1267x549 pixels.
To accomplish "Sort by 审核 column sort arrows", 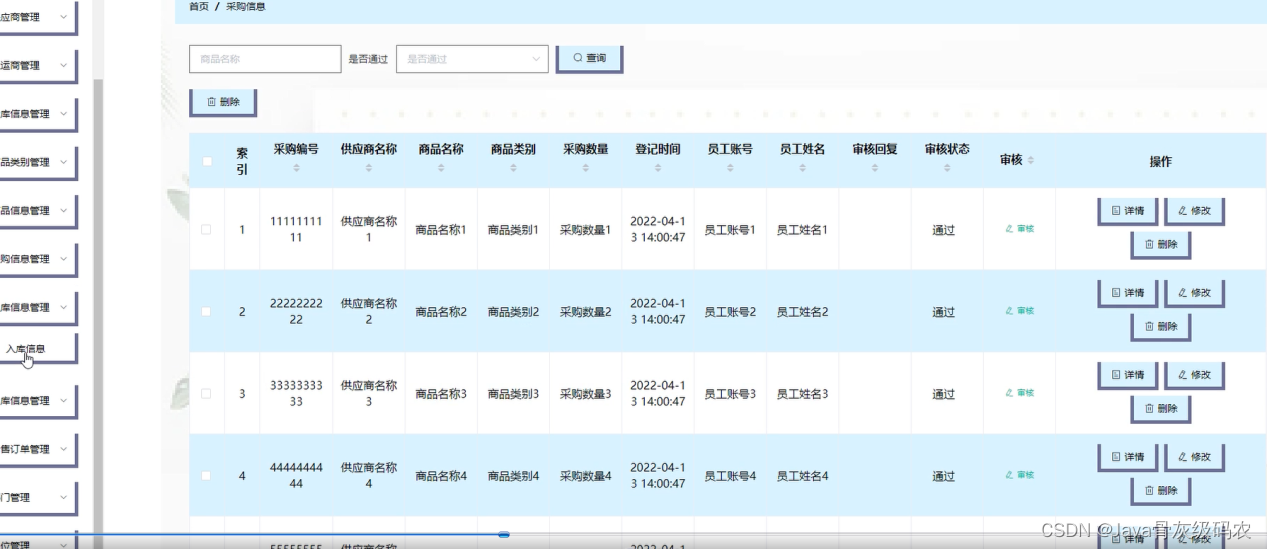I will click(x=1031, y=160).
